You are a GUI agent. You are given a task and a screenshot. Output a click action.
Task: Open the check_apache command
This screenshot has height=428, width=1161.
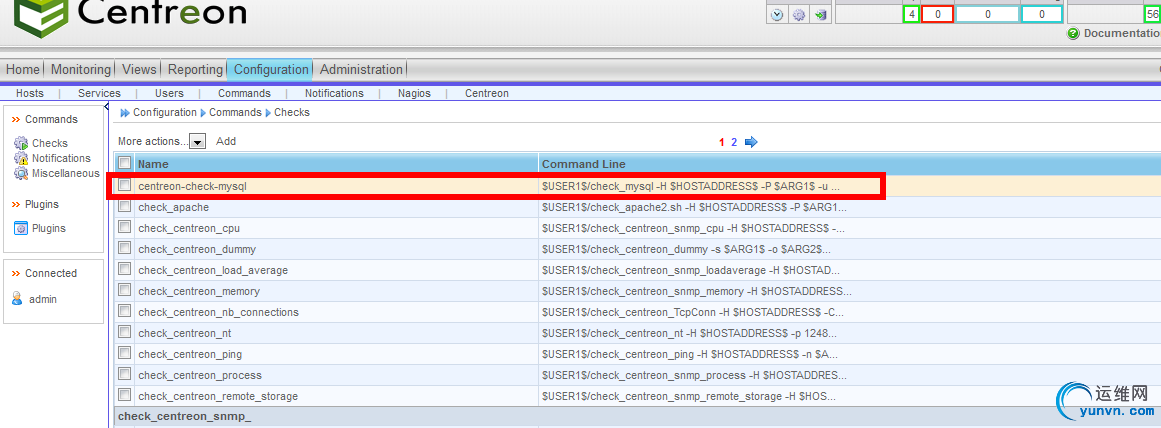coord(173,207)
